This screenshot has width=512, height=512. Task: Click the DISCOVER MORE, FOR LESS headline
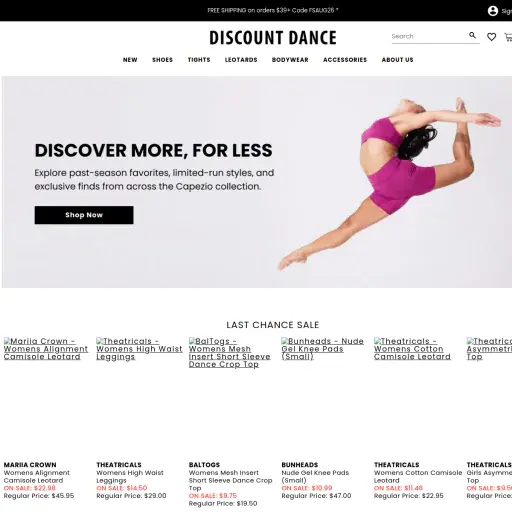(x=154, y=150)
